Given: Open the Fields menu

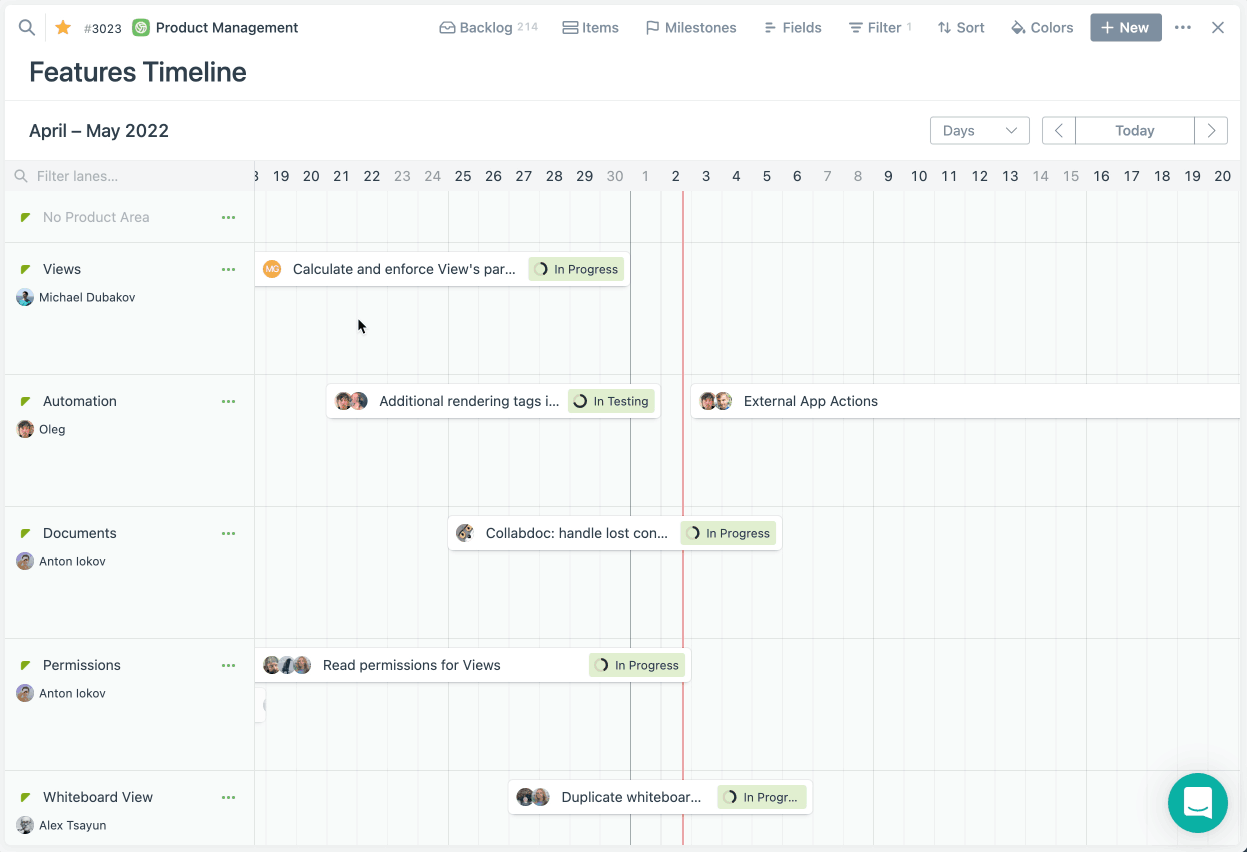Looking at the screenshot, I should click(x=792, y=28).
